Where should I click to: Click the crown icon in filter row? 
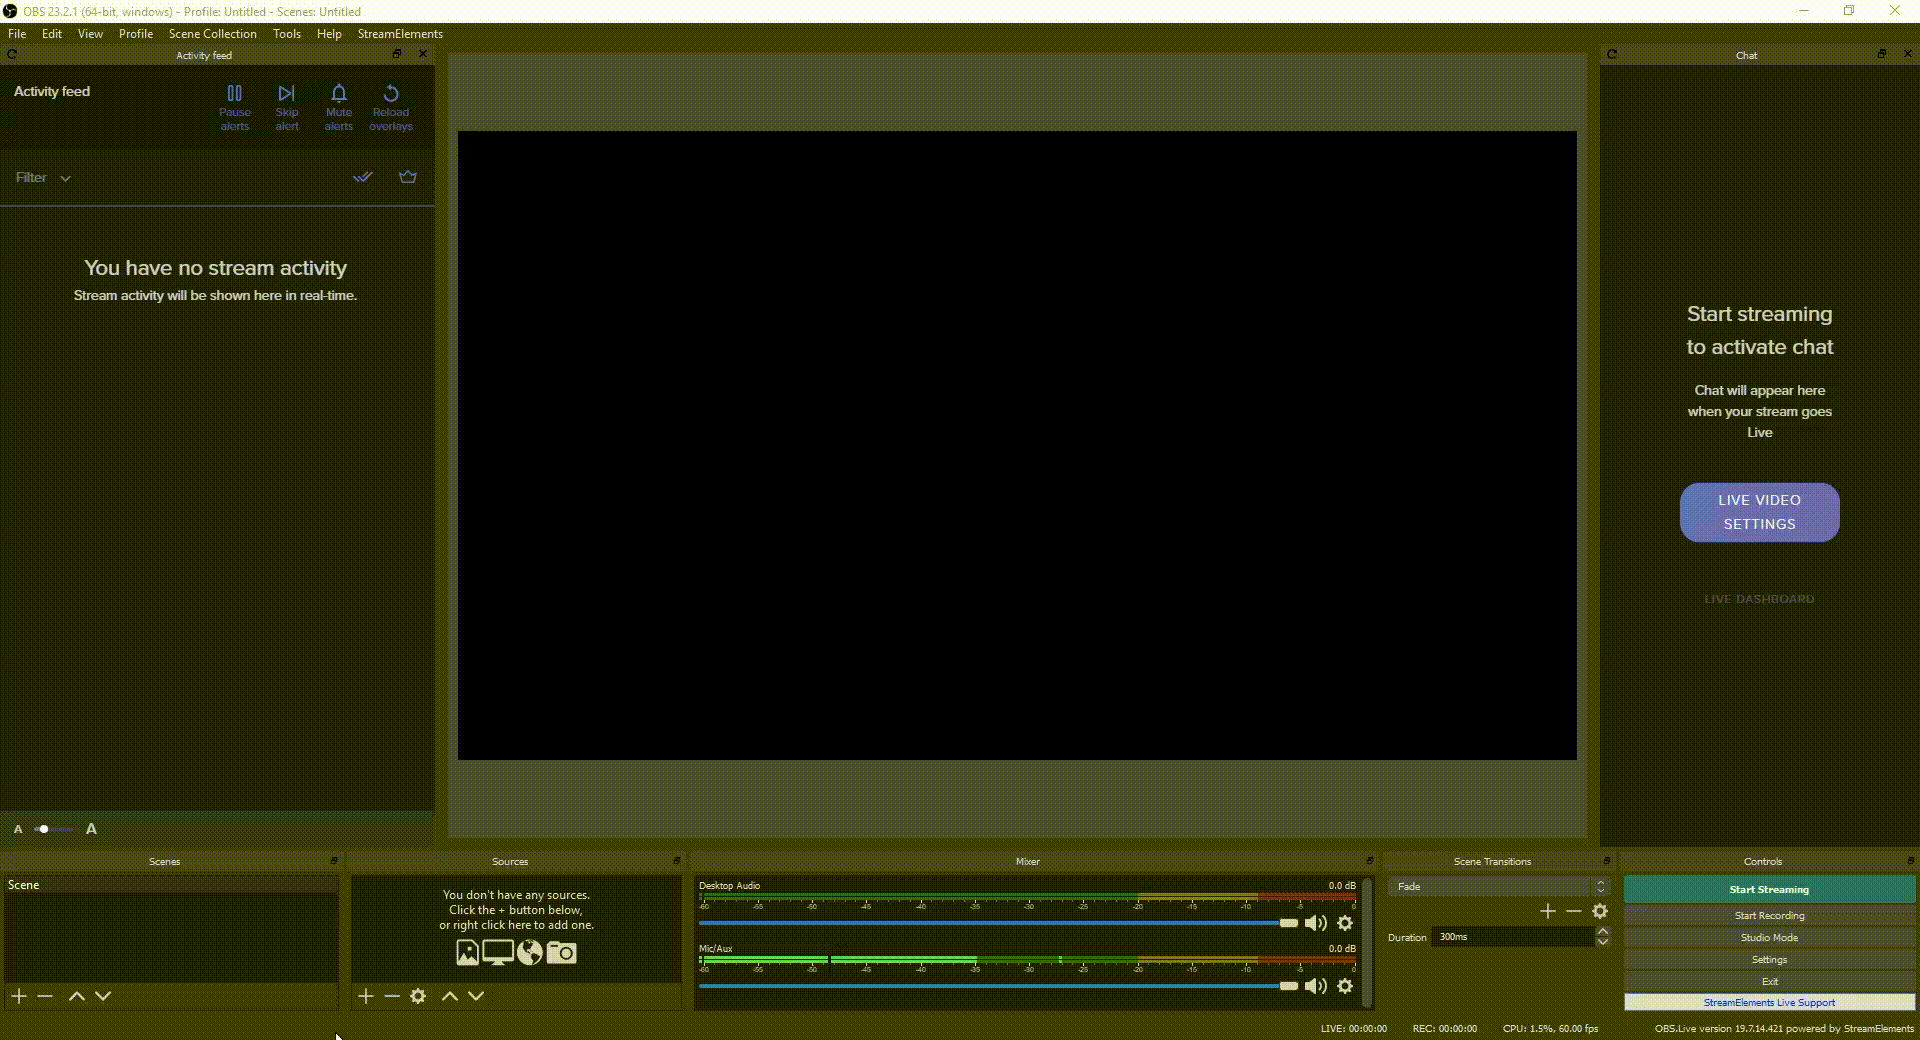click(x=408, y=177)
